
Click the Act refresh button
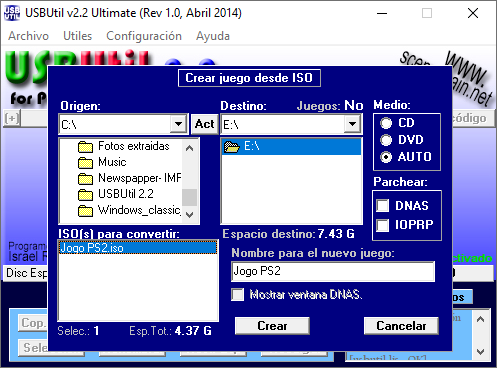(205, 124)
